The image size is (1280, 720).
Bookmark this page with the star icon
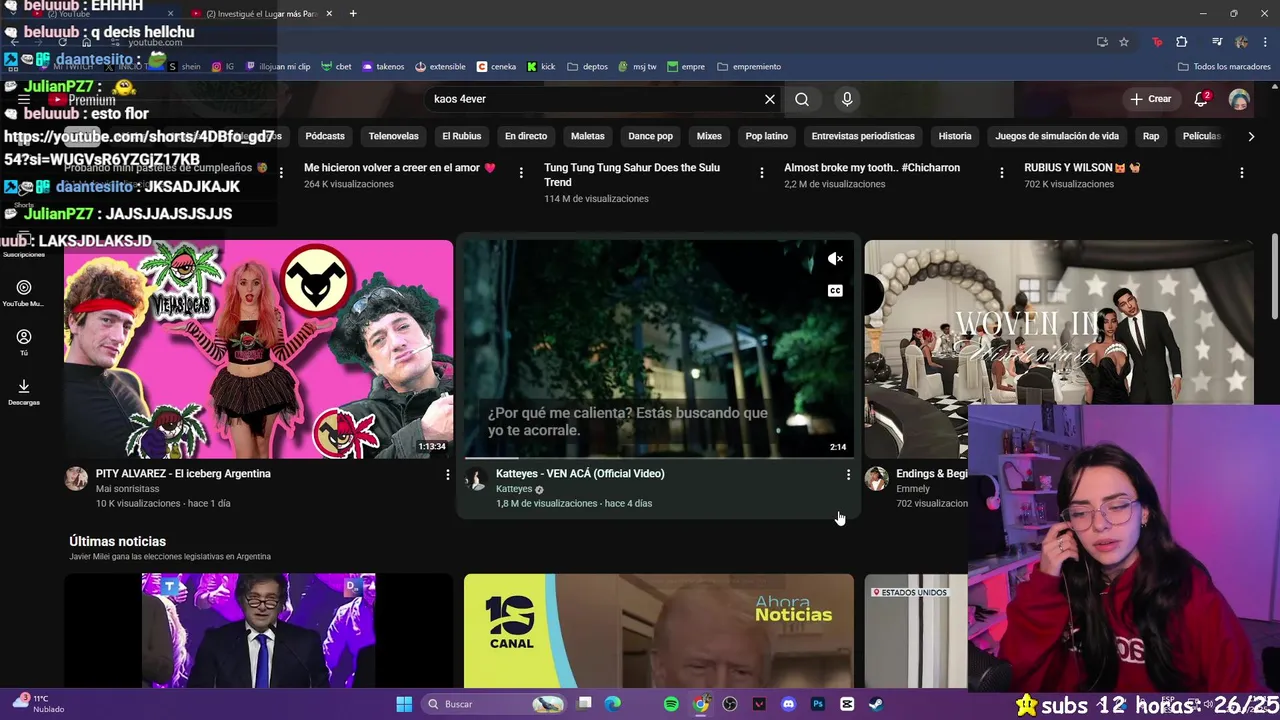(x=1124, y=42)
